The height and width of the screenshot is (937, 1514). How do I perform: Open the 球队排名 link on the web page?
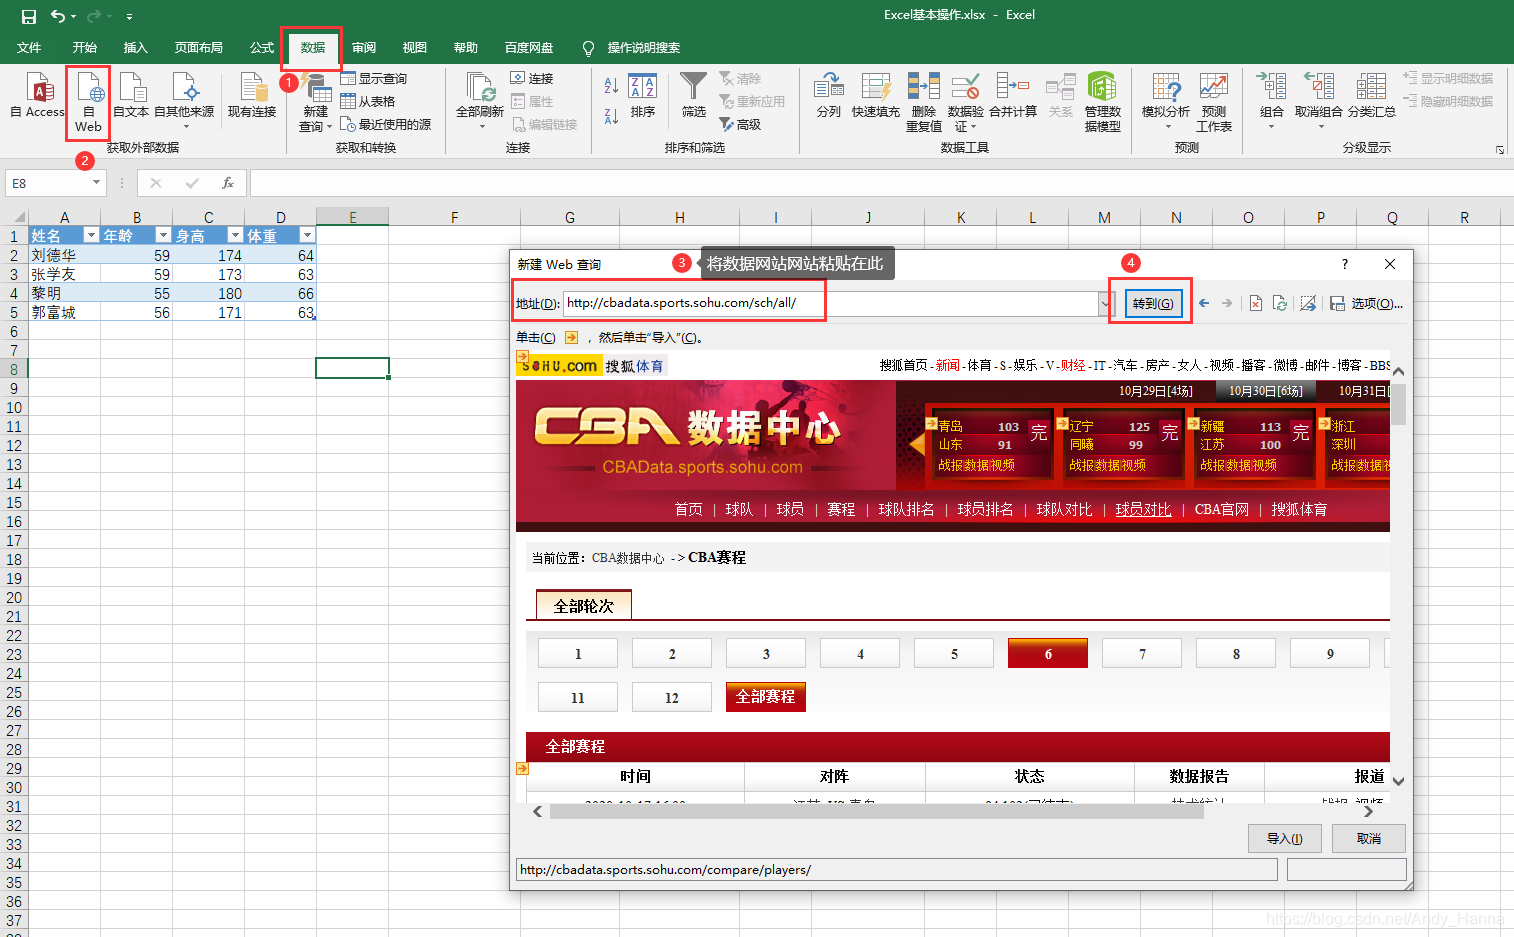point(906,509)
